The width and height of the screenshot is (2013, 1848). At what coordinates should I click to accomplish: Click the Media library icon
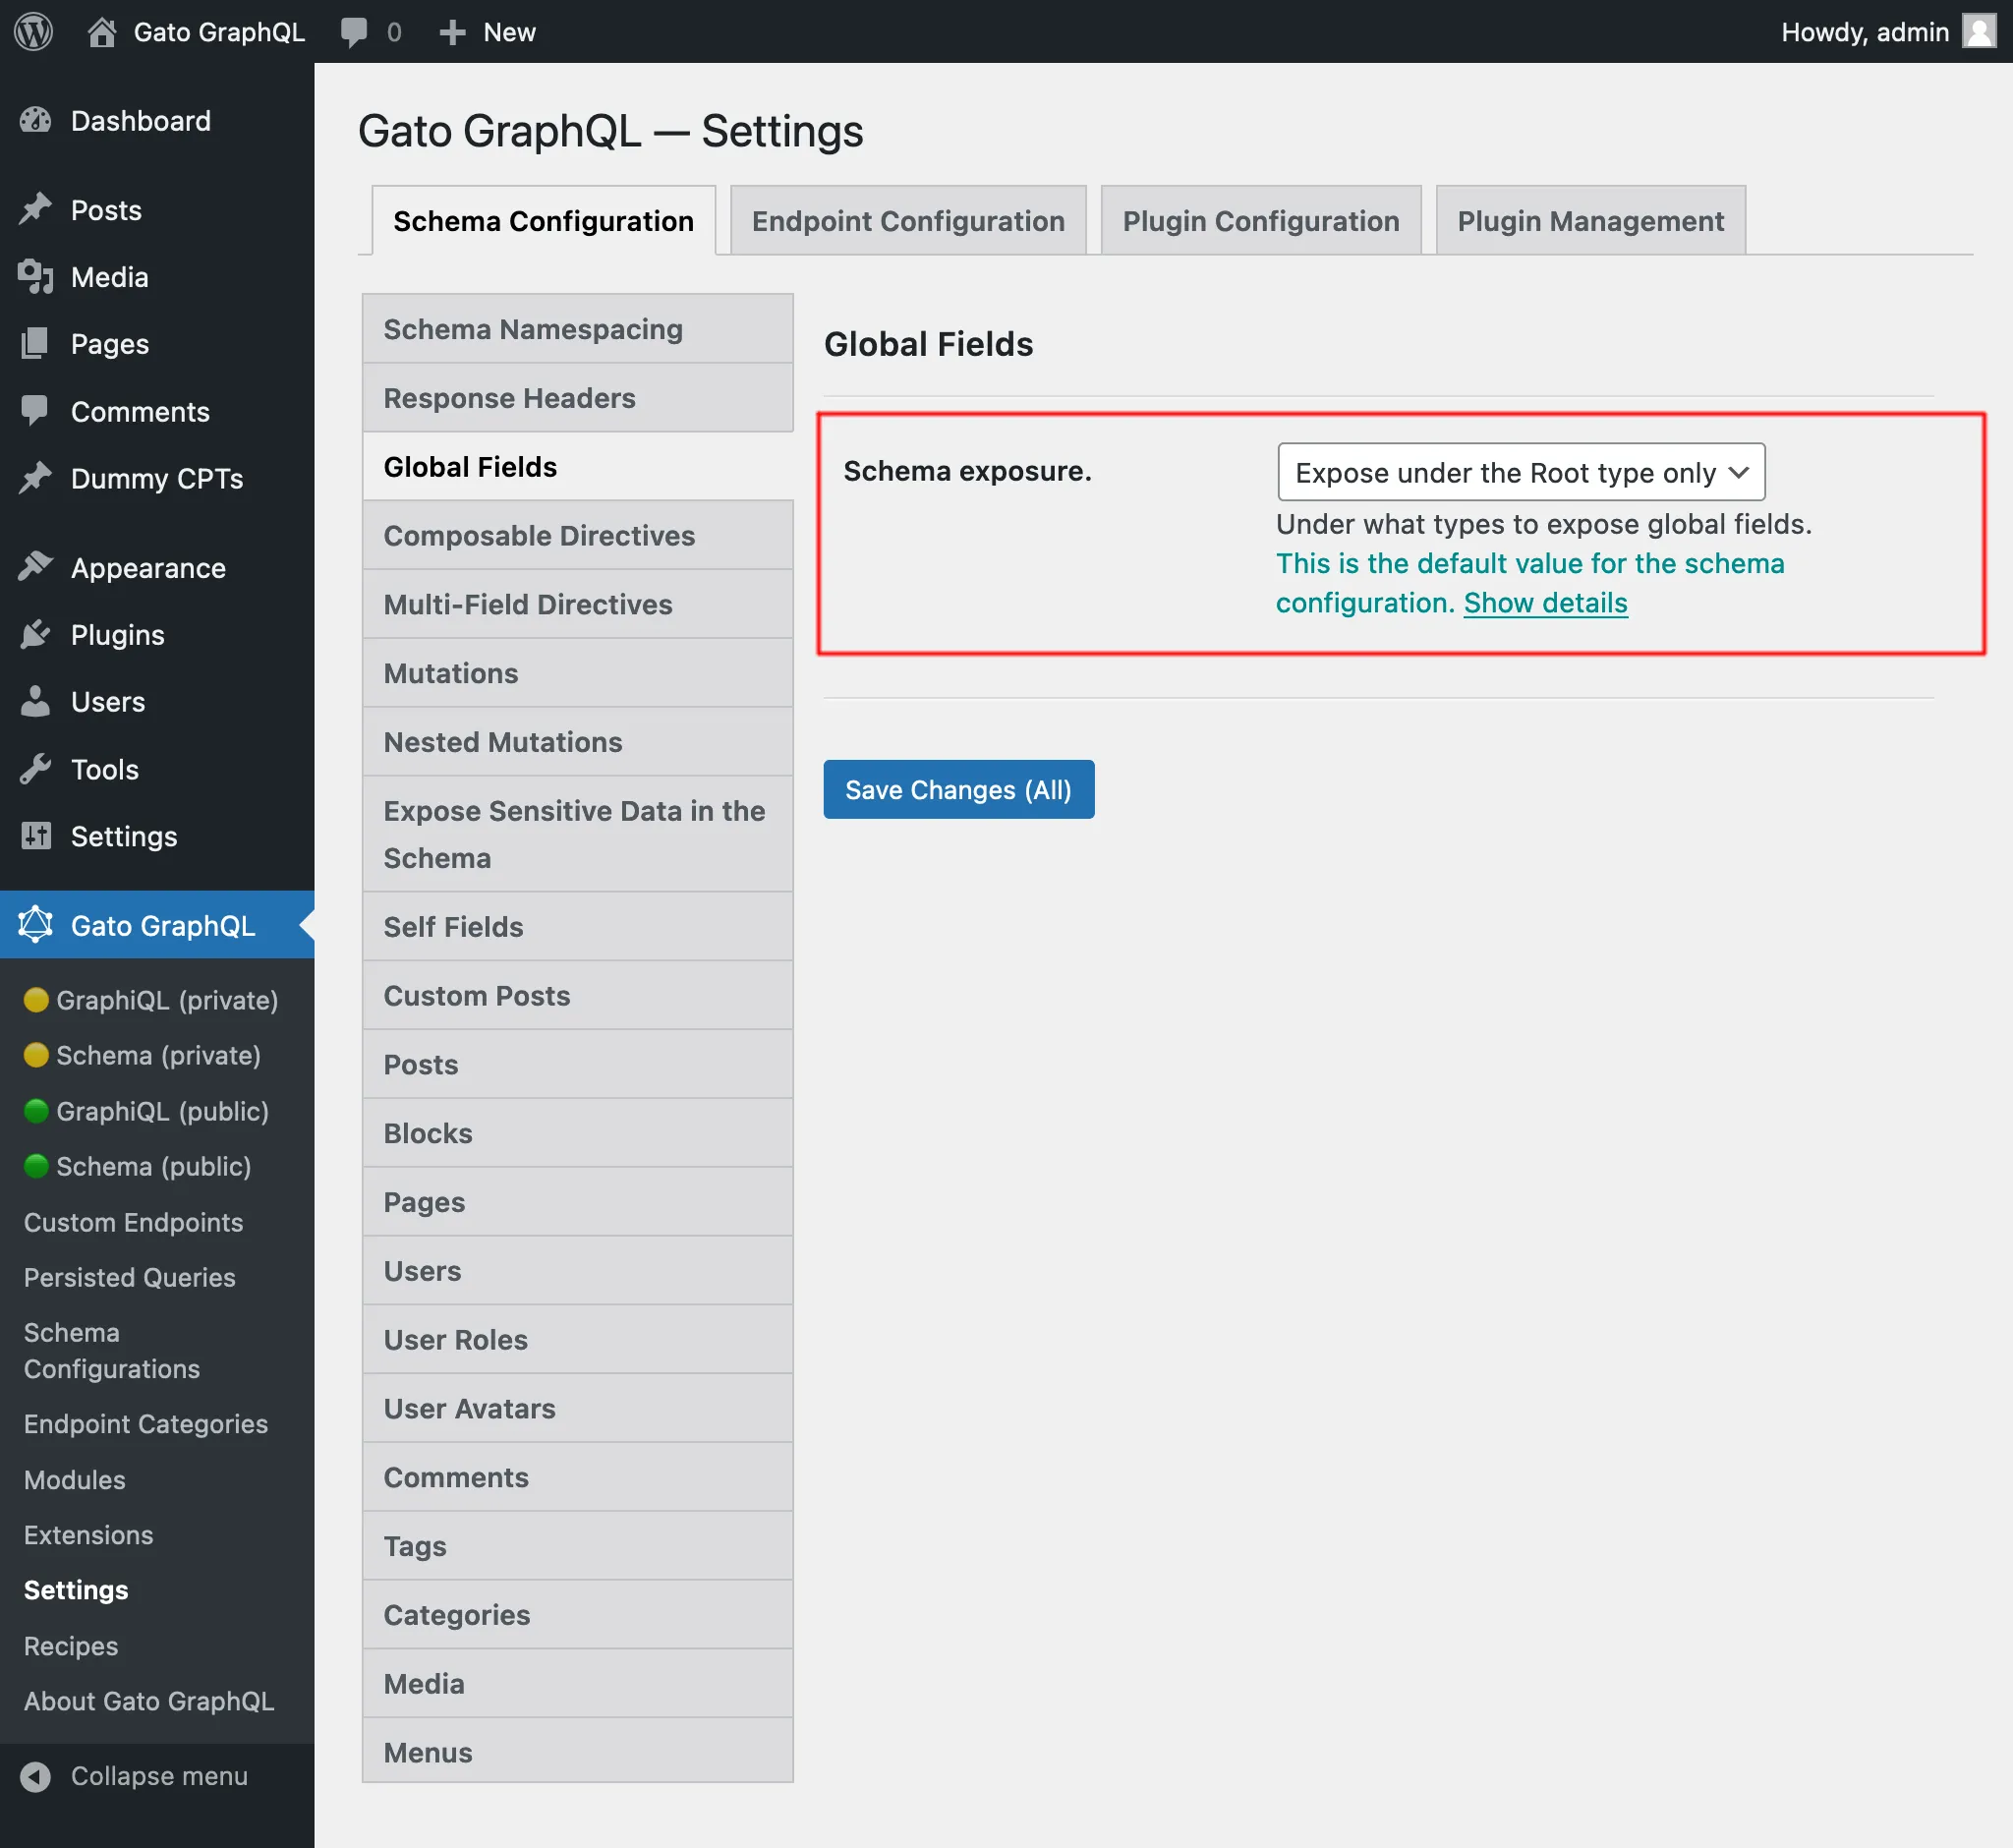click(35, 277)
